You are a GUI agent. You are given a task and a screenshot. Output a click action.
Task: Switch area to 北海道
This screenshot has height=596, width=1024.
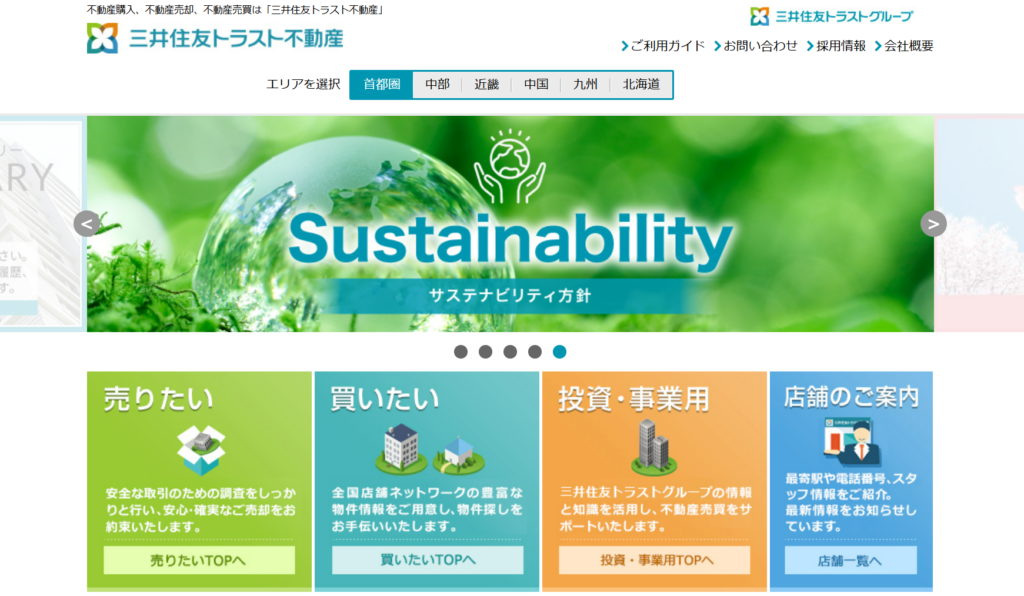(641, 85)
